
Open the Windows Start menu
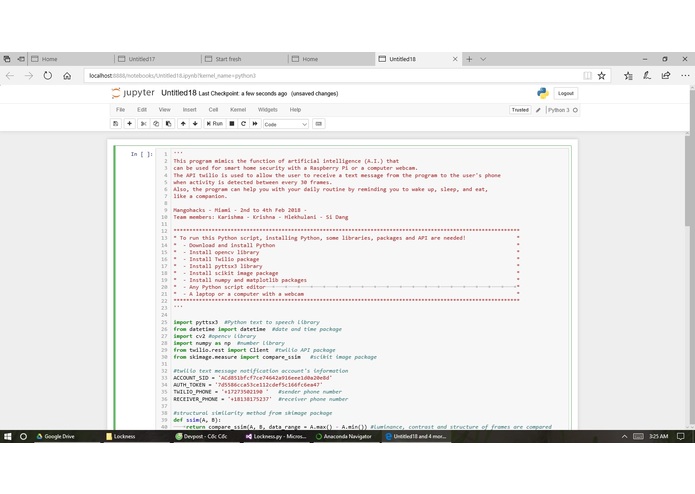point(8,436)
